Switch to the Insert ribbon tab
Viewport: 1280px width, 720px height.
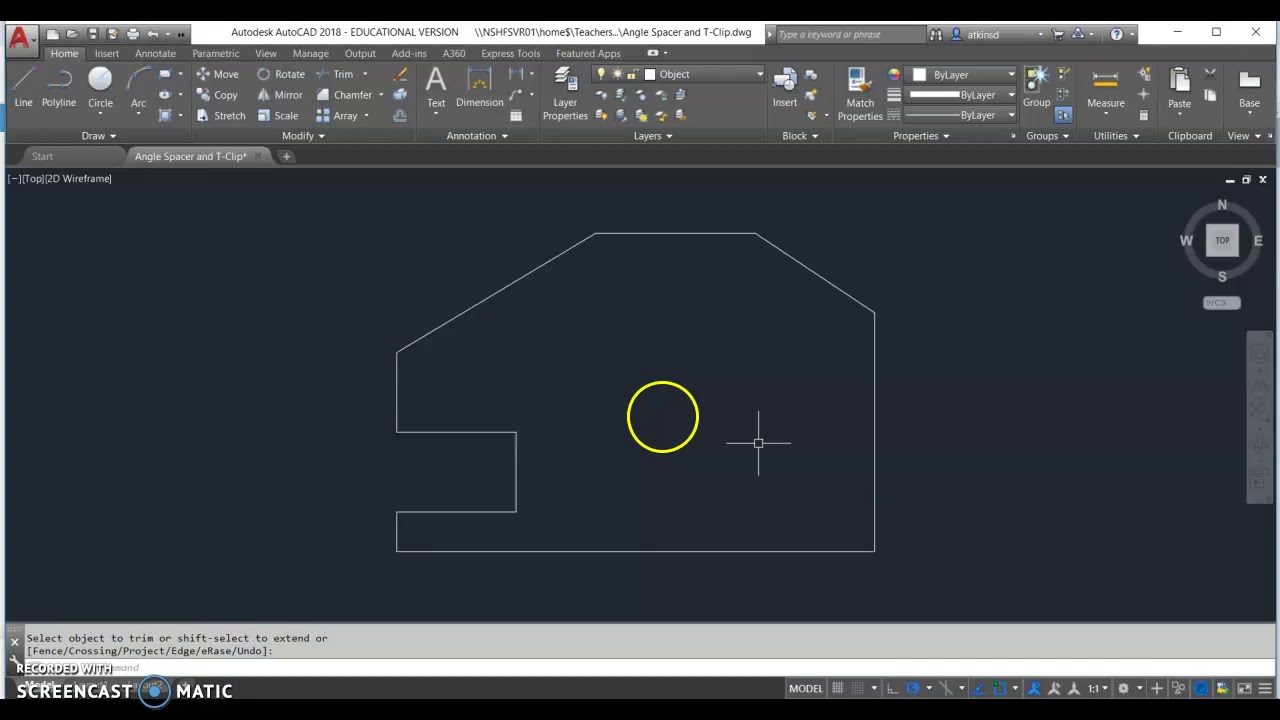coord(106,53)
